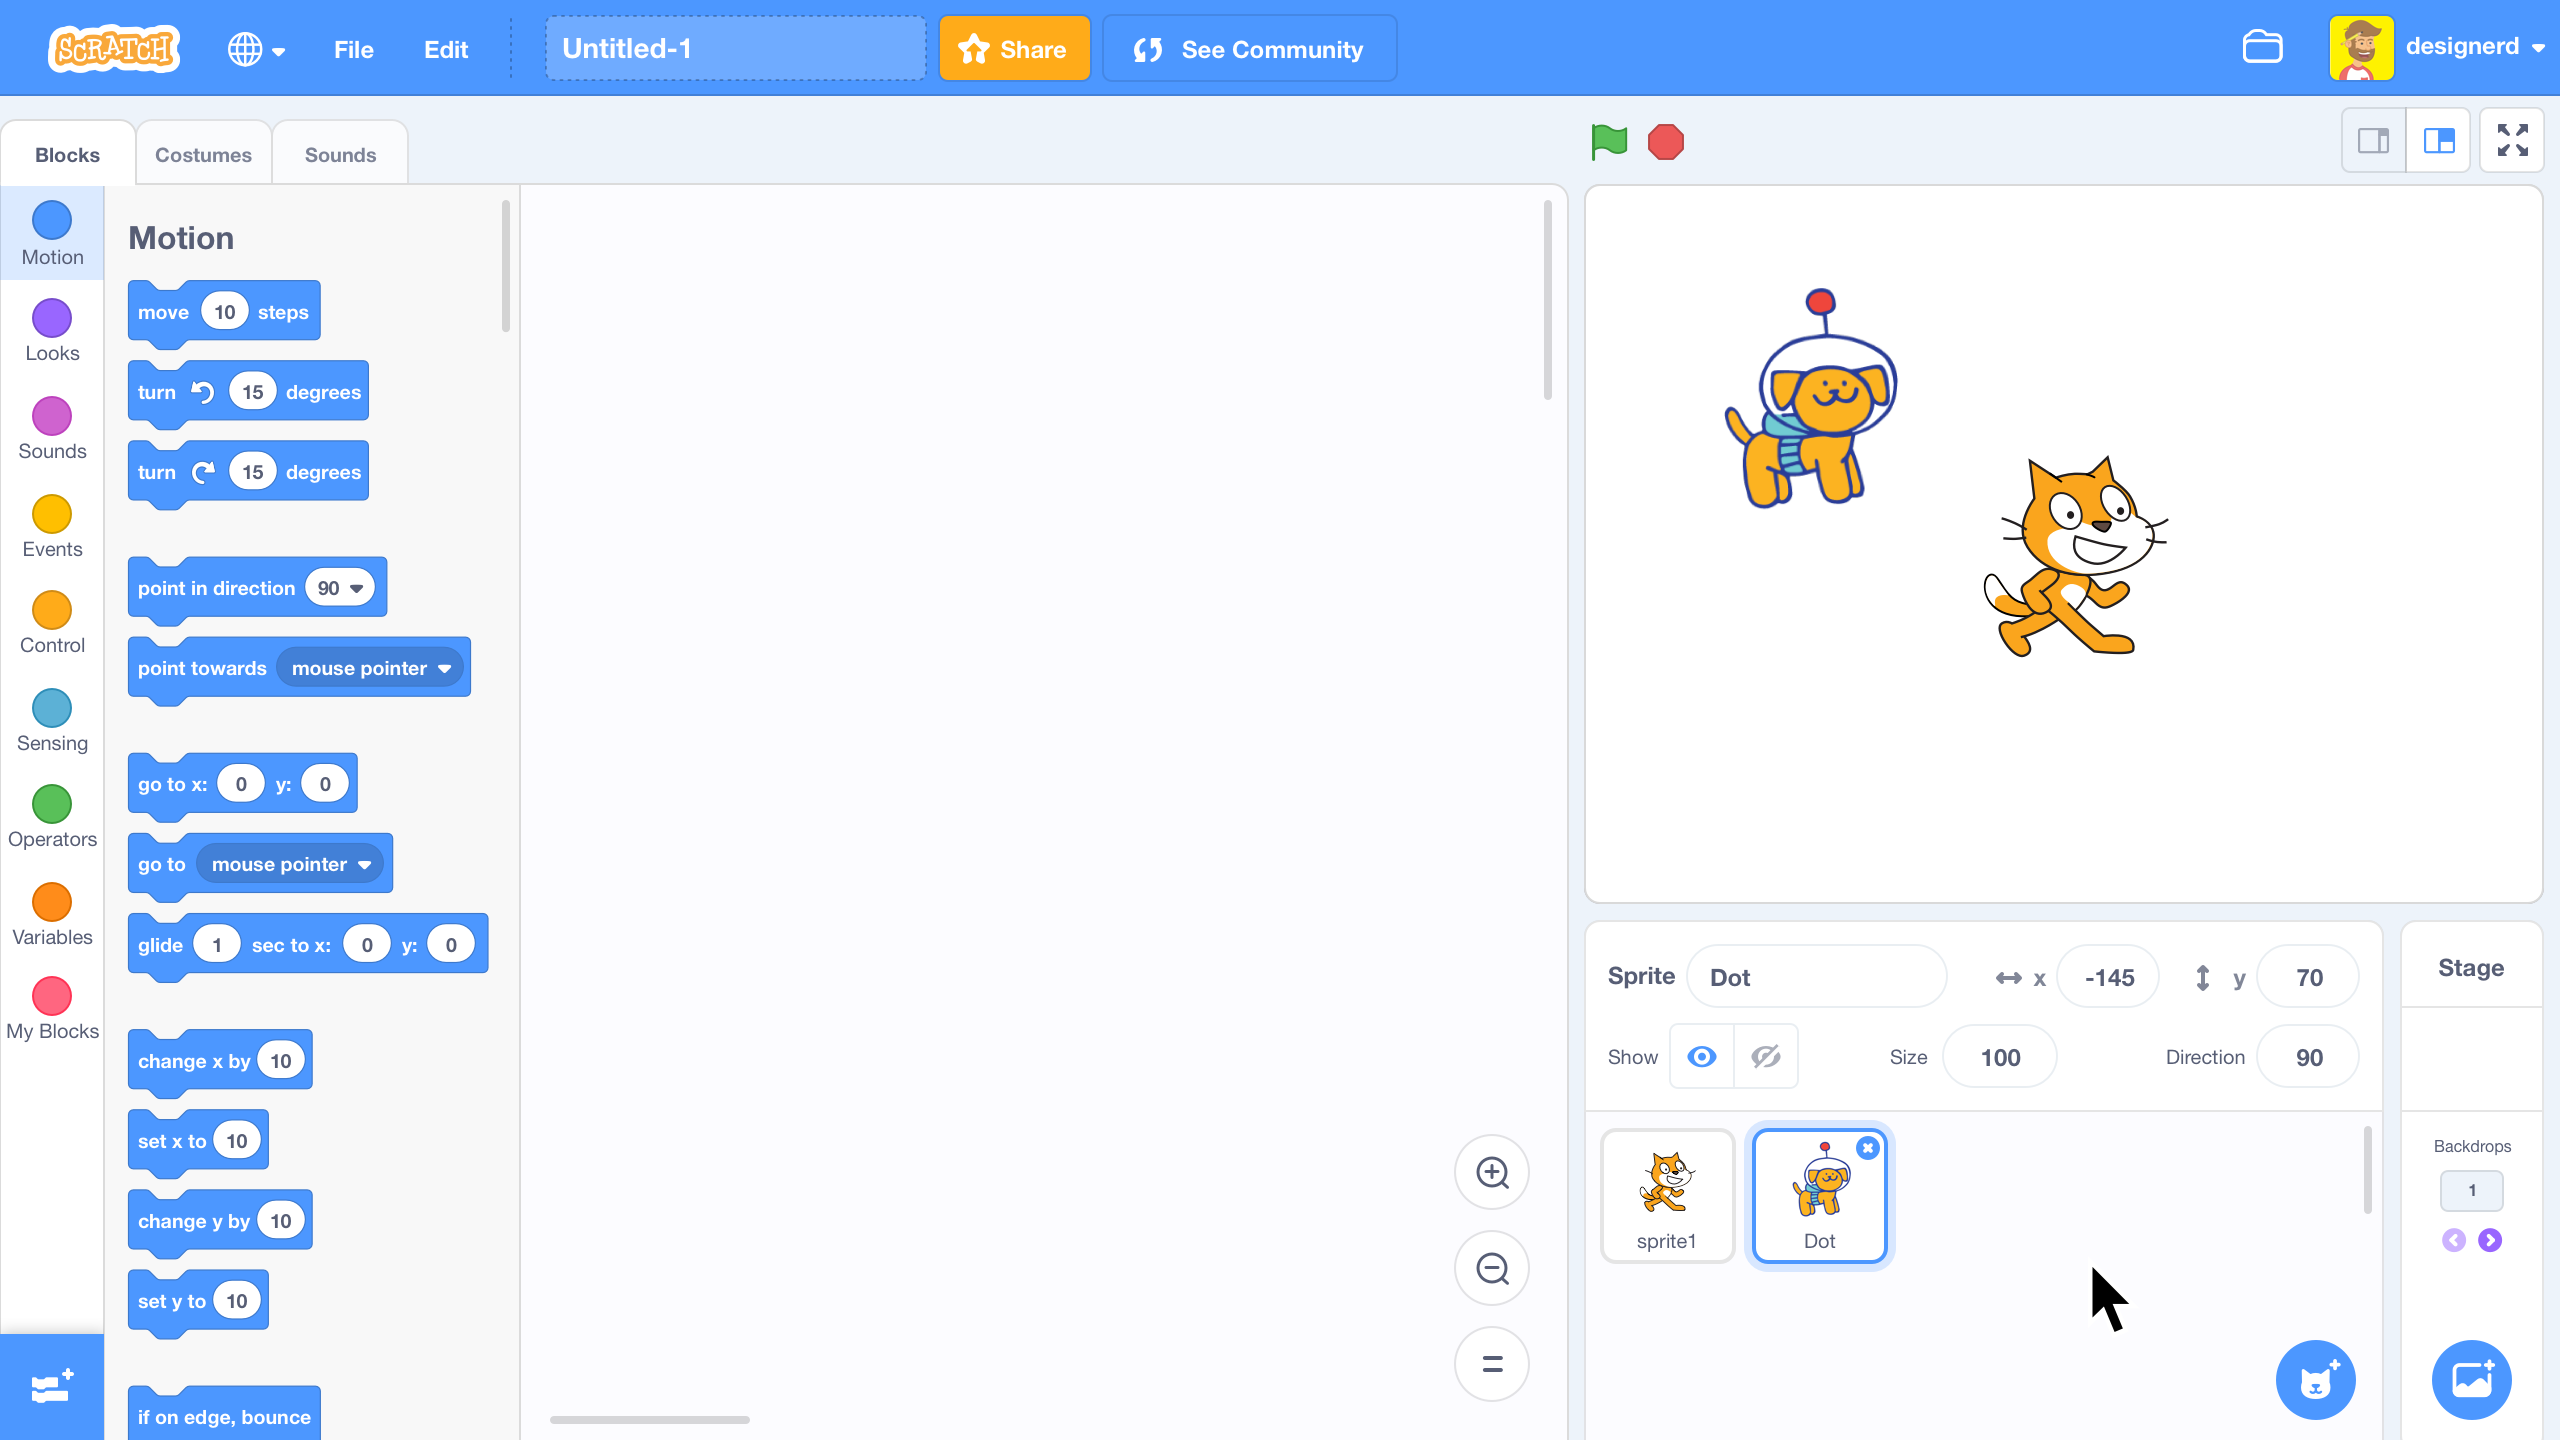Show the sprite with eye icon
2560x1440 pixels.
1702,1057
